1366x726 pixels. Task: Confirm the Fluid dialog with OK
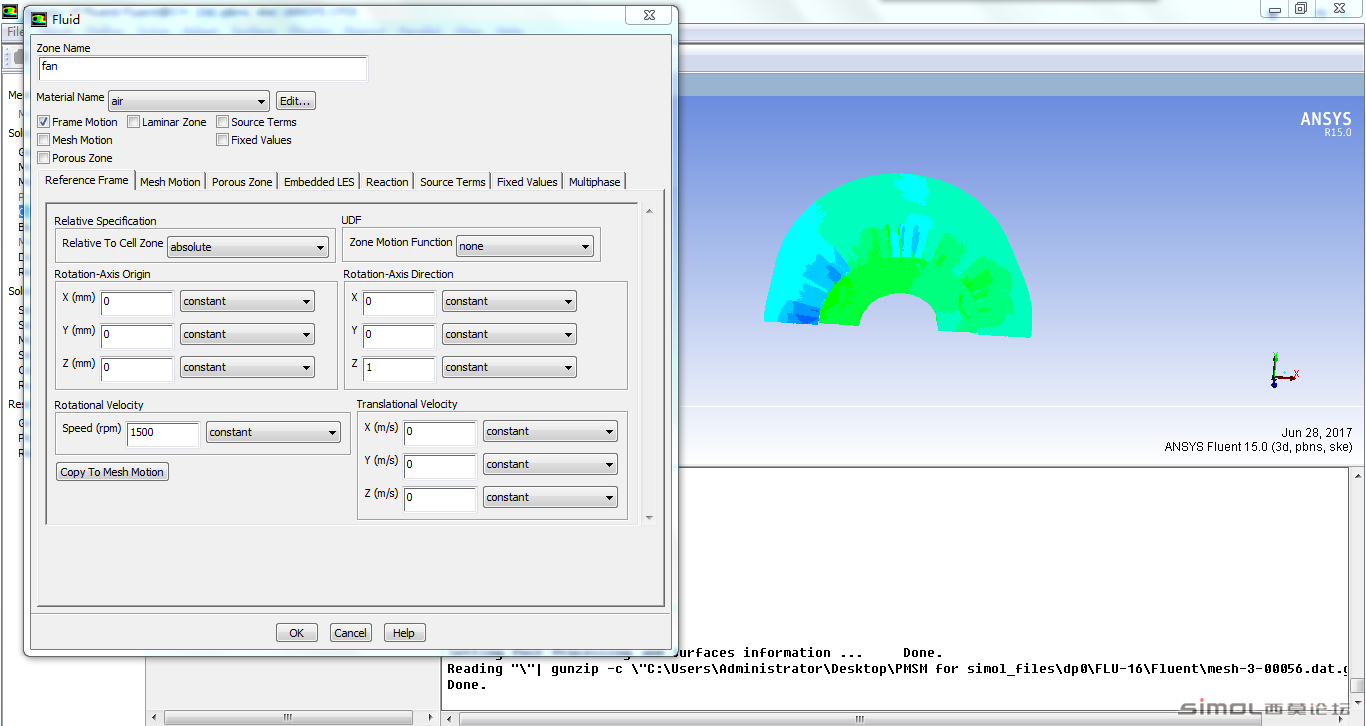coord(297,633)
